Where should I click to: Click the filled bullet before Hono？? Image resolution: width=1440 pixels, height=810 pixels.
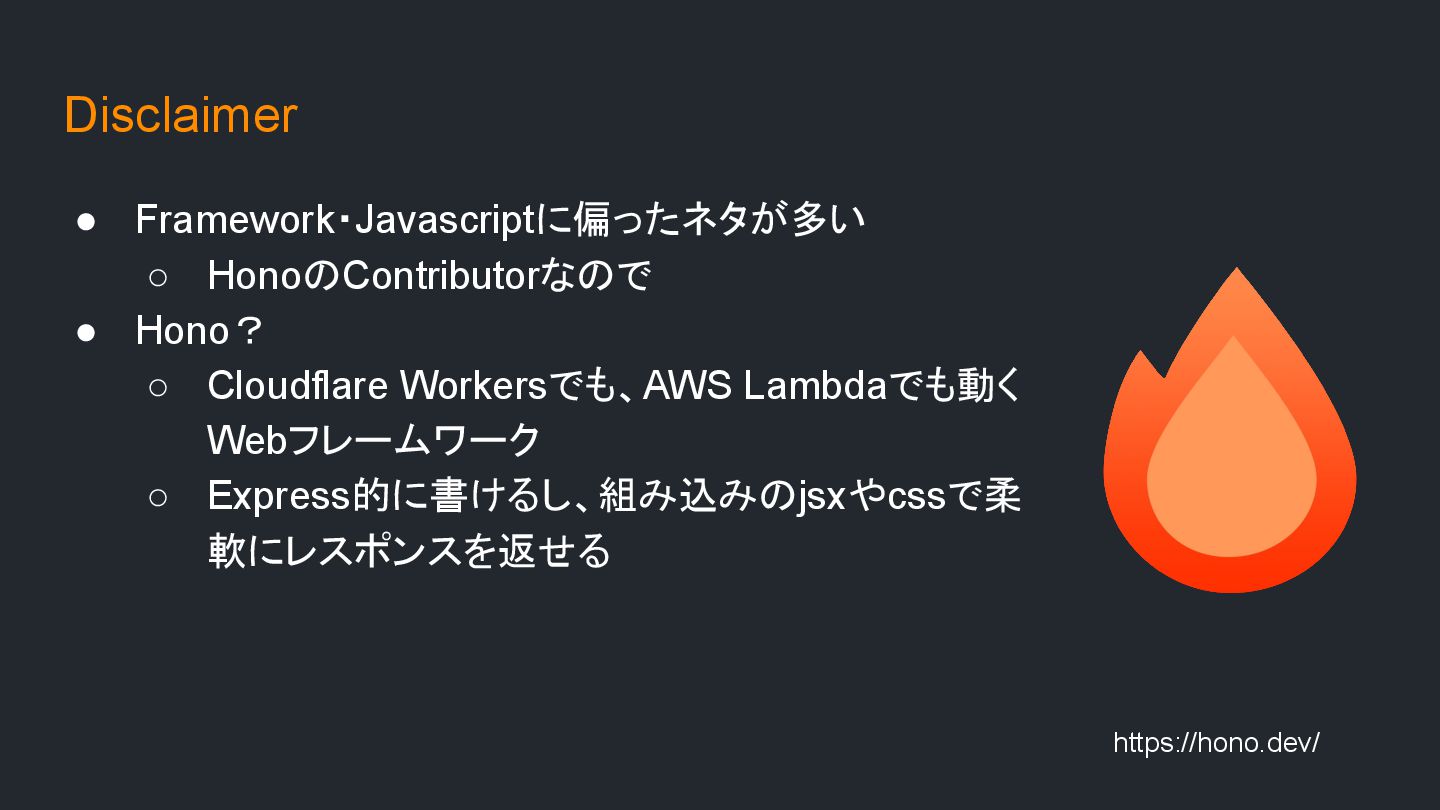pos(86,333)
